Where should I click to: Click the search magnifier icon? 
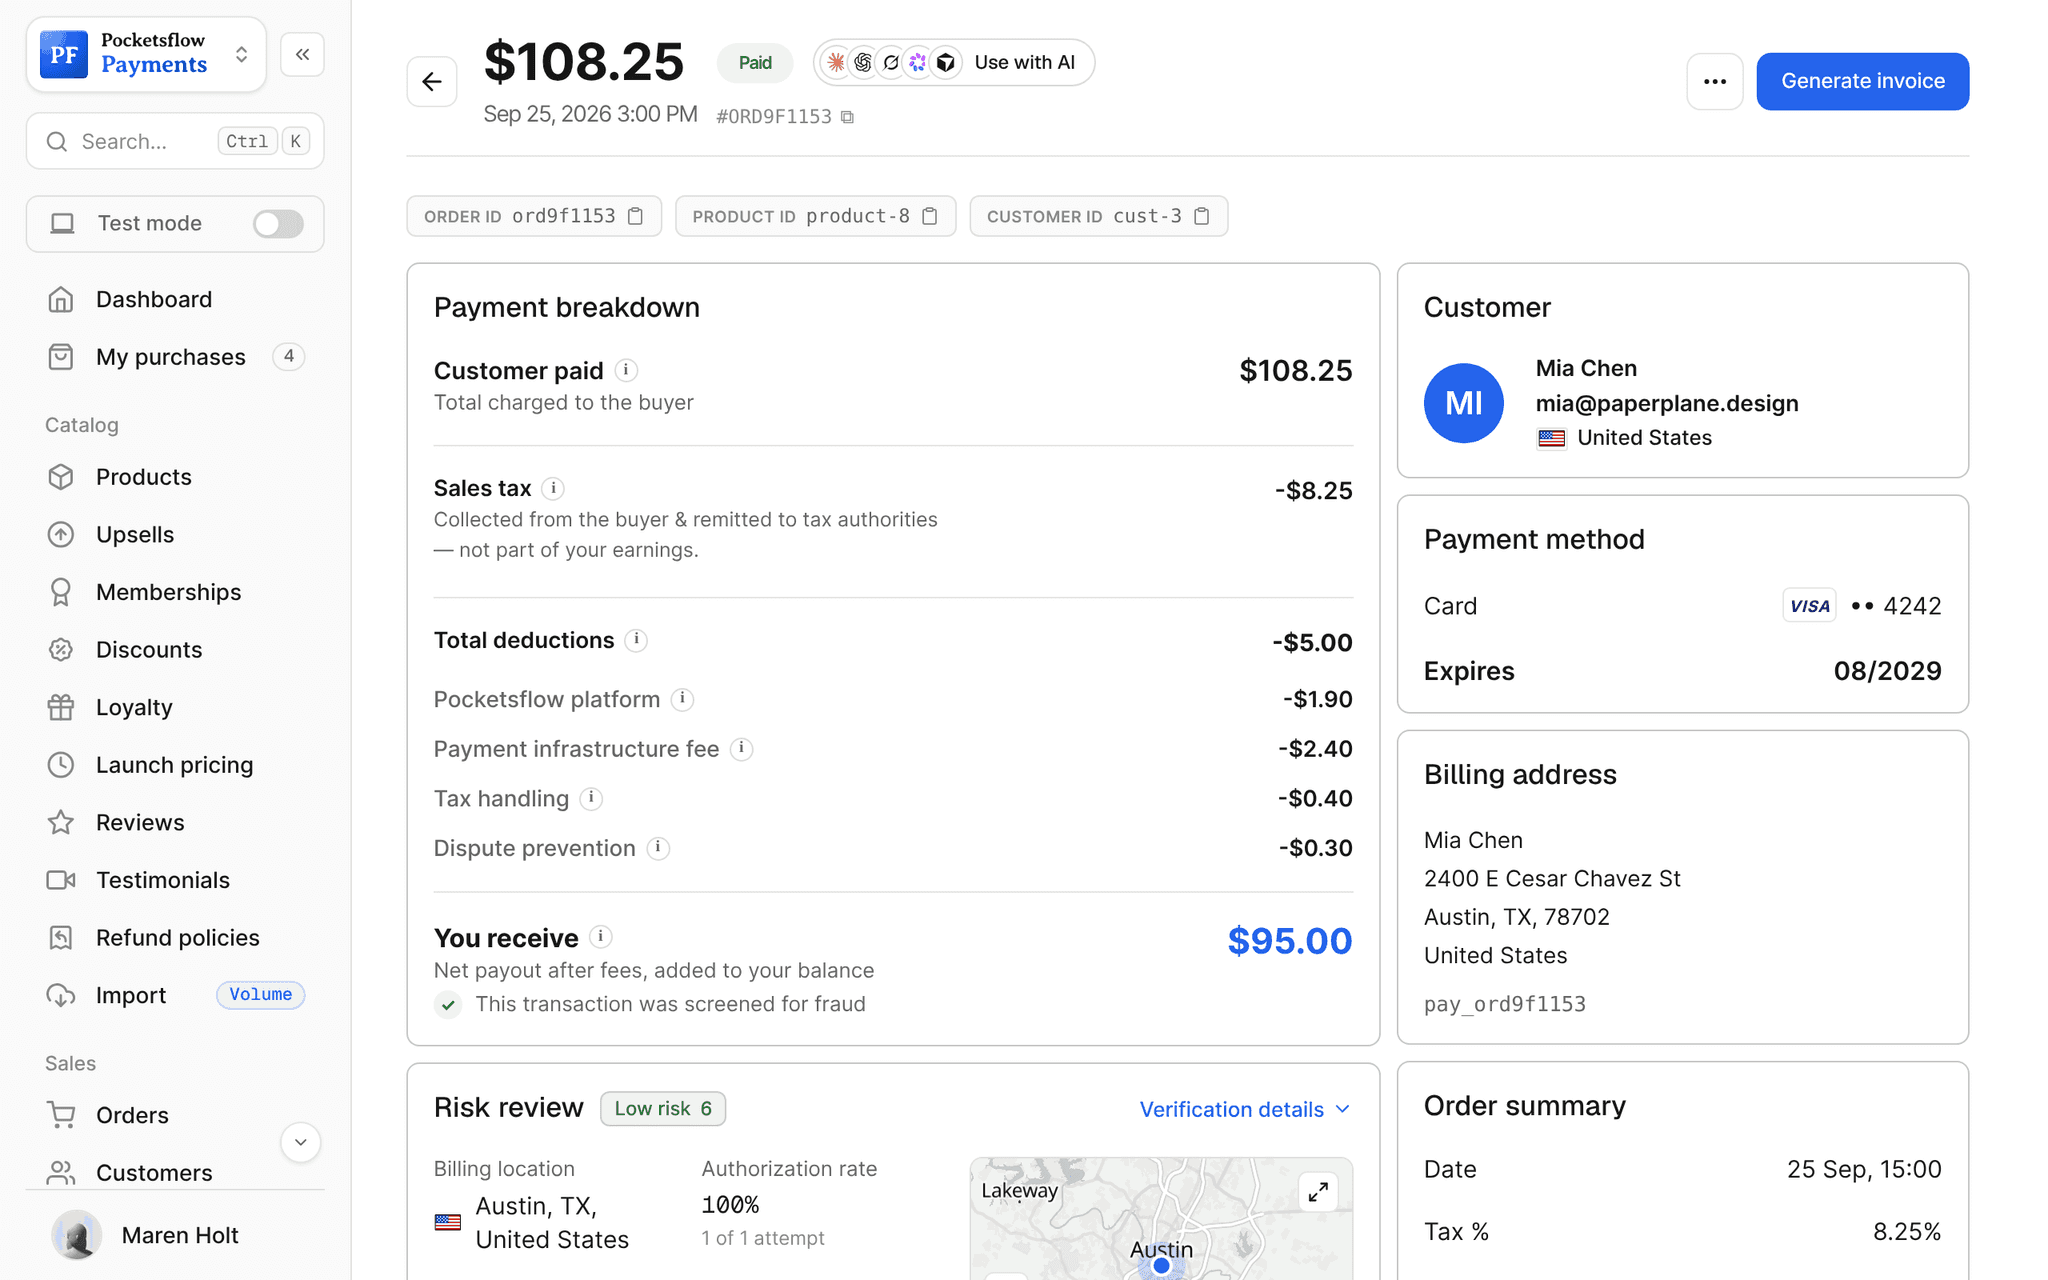(57, 141)
